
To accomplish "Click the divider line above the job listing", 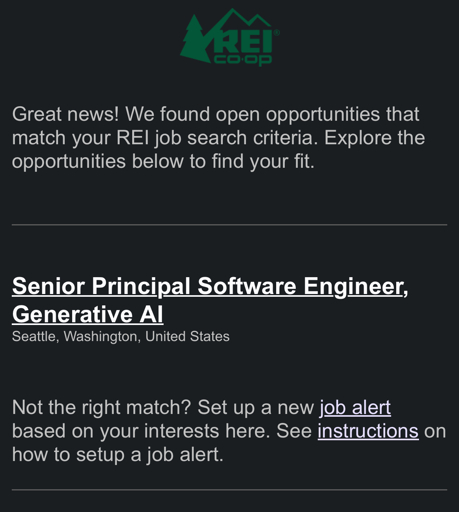I will (x=229, y=225).
